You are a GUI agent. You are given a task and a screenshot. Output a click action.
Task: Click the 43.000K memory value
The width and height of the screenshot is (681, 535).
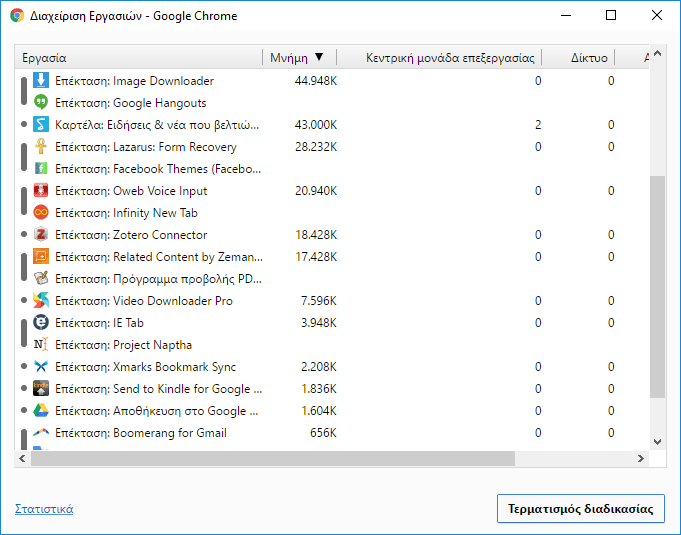(316, 125)
